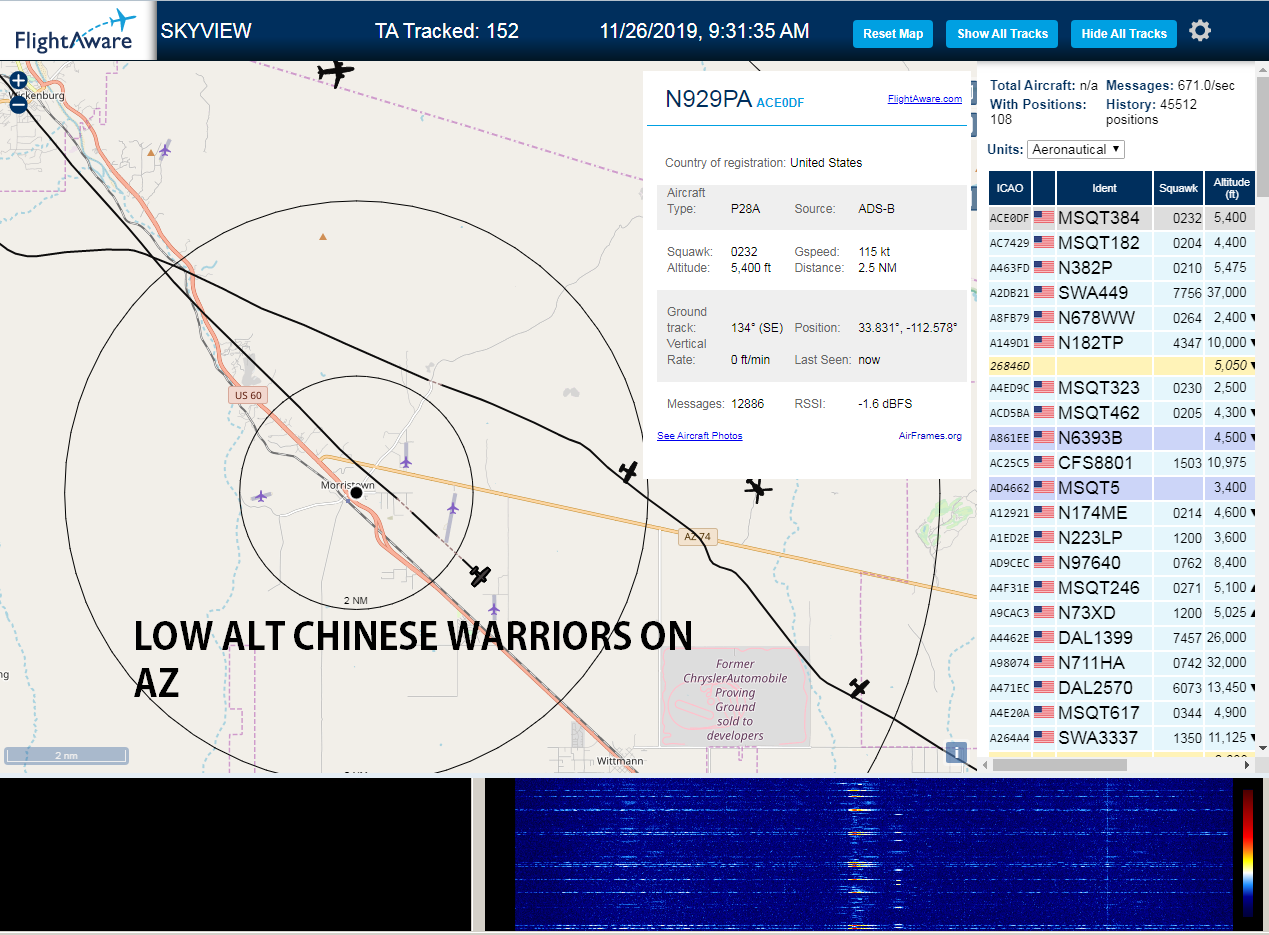The width and height of the screenshot is (1269, 935).
Task: Click US flag in N711HA row
Action: click(1044, 662)
